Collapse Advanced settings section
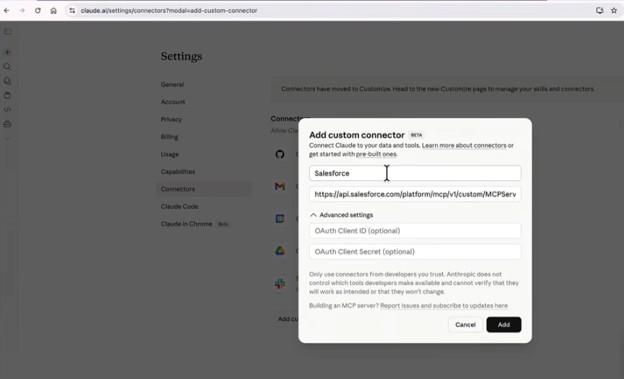This screenshot has height=379, width=624. pos(341,215)
